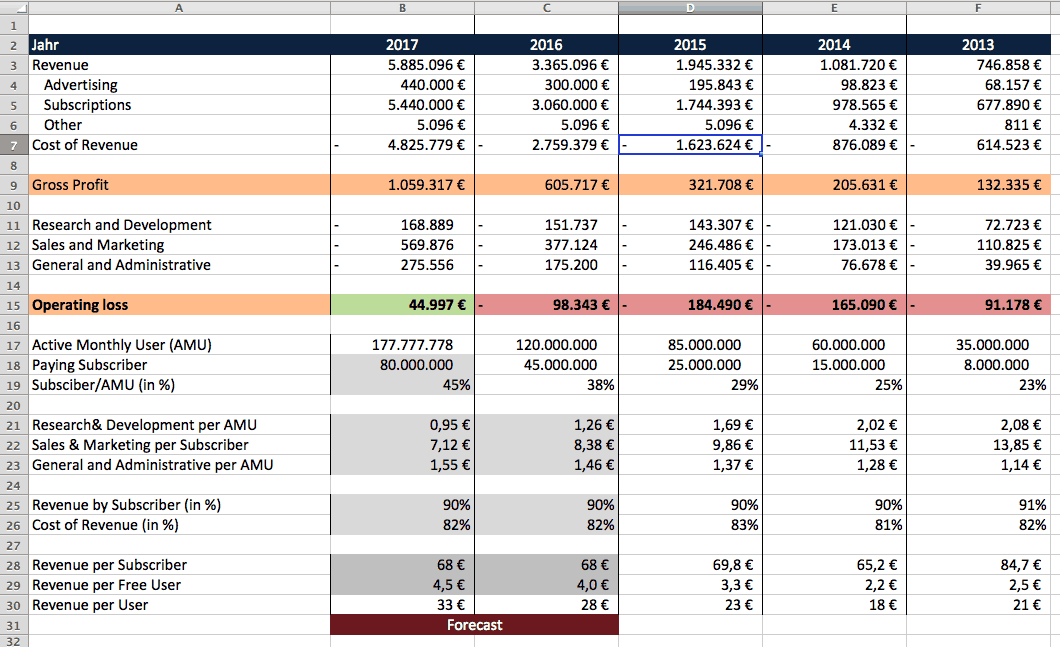Click value 13,85 € in row 22
Screen dimensions: 1060x647
[978, 445]
